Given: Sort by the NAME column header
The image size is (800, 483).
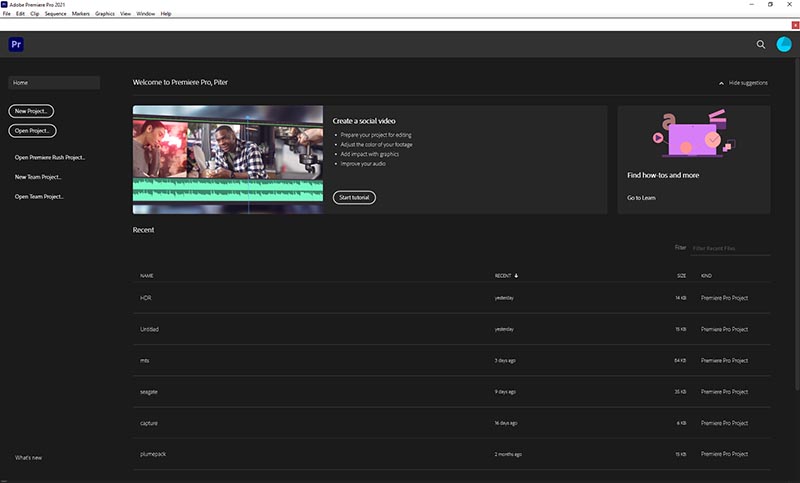Looking at the screenshot, I should click(146, 276).
